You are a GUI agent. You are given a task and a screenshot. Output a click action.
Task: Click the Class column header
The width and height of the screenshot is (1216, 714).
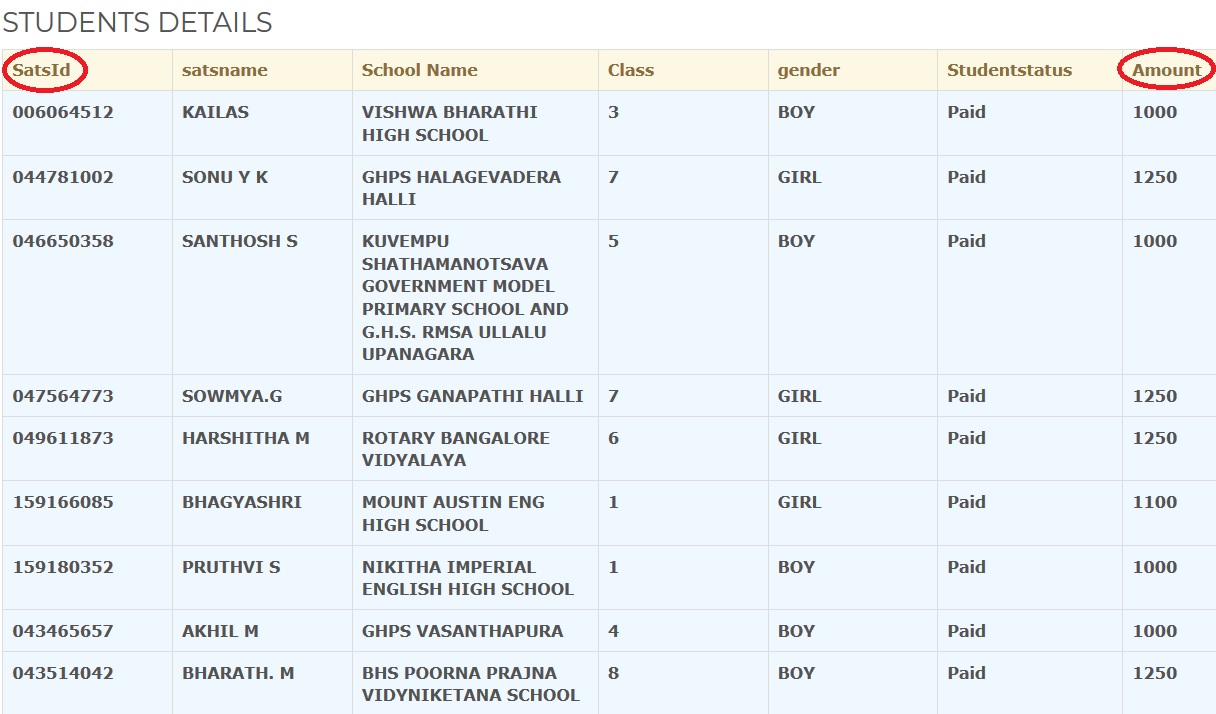(631, 70)
